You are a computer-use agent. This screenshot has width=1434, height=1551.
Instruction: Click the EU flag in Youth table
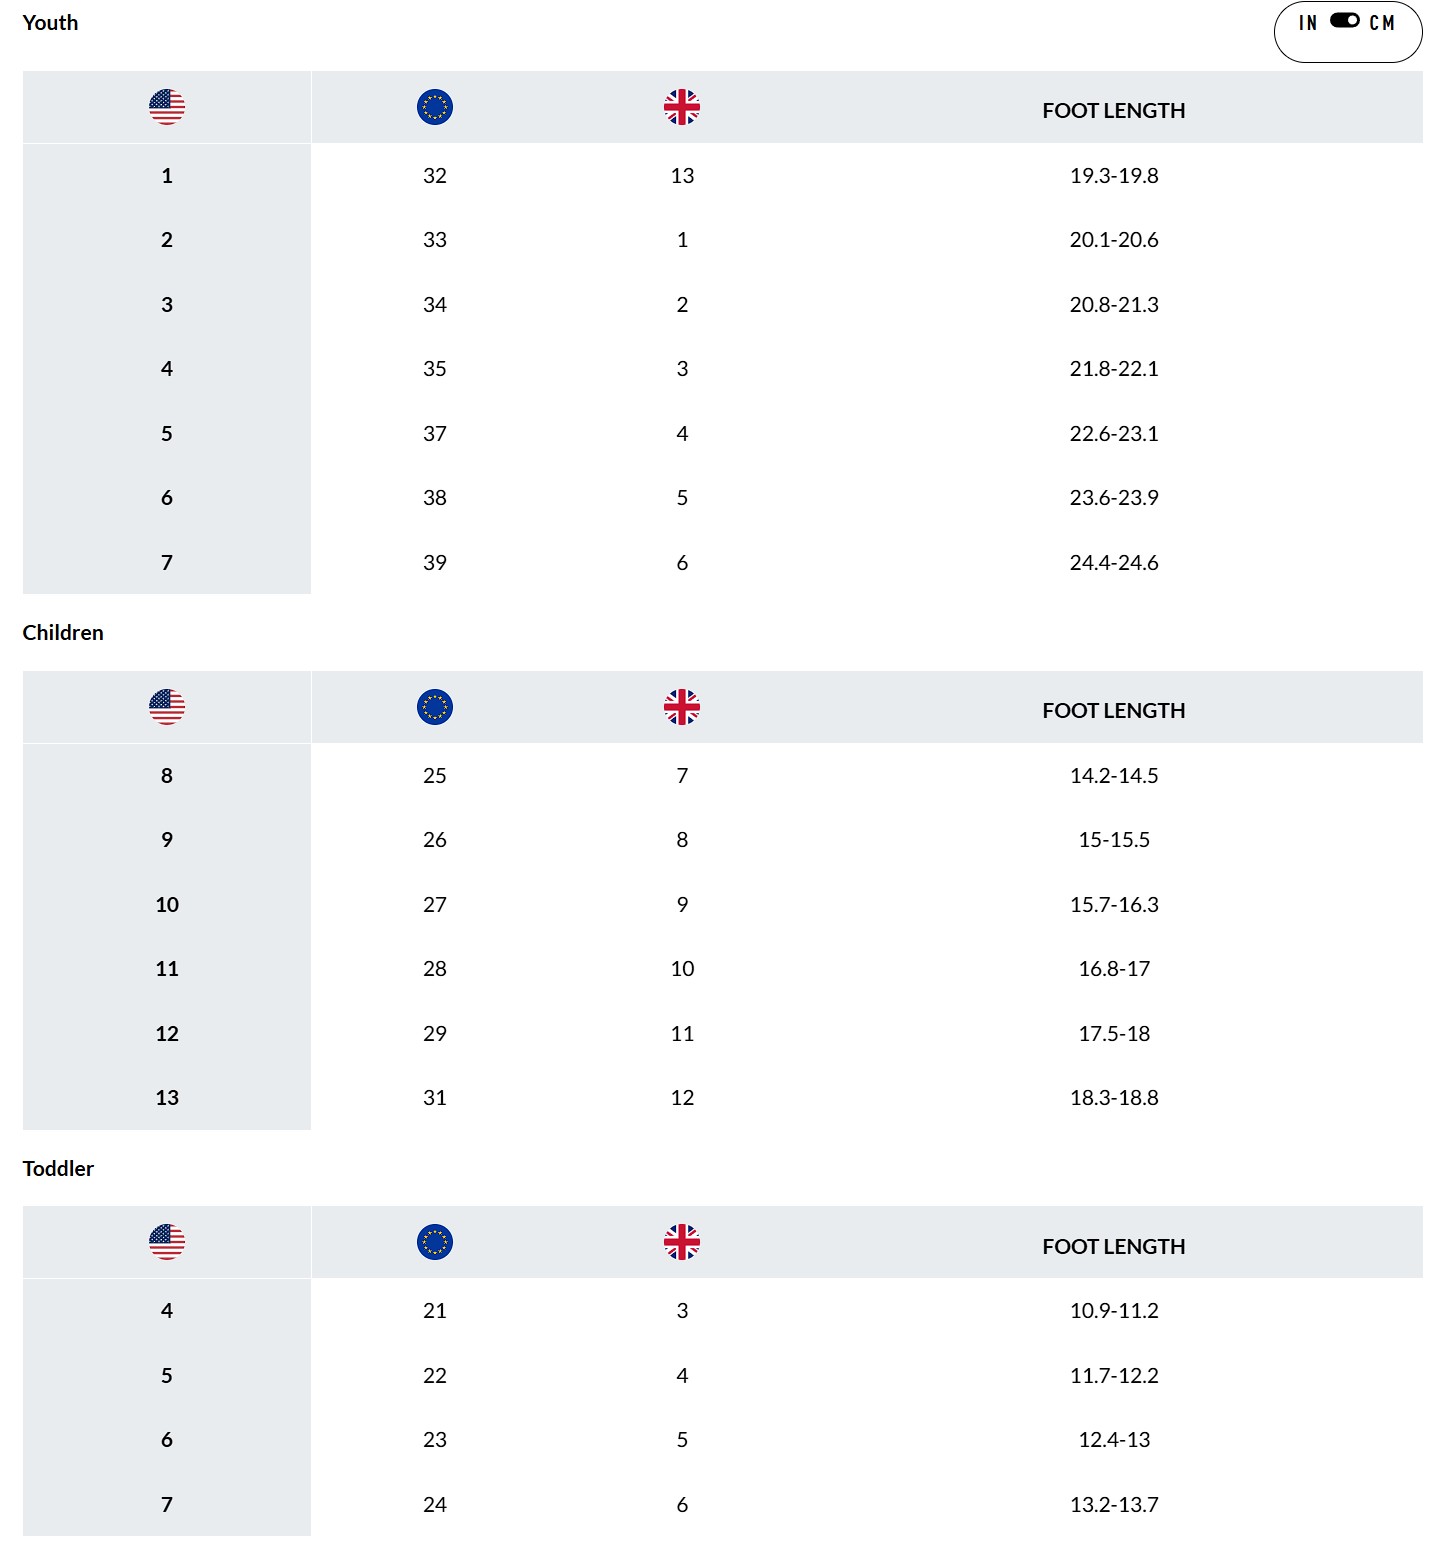tap(435, 107)
